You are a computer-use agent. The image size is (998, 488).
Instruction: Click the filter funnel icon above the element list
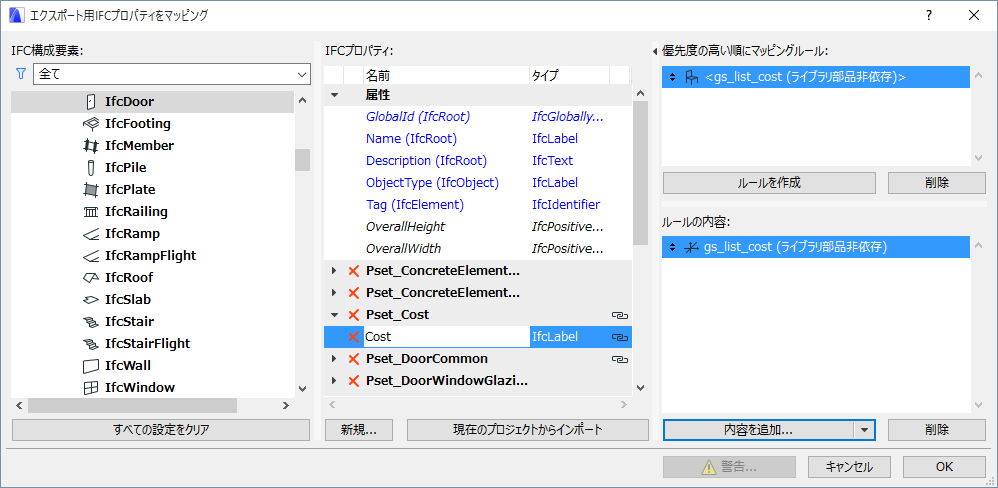click(20, 74)
